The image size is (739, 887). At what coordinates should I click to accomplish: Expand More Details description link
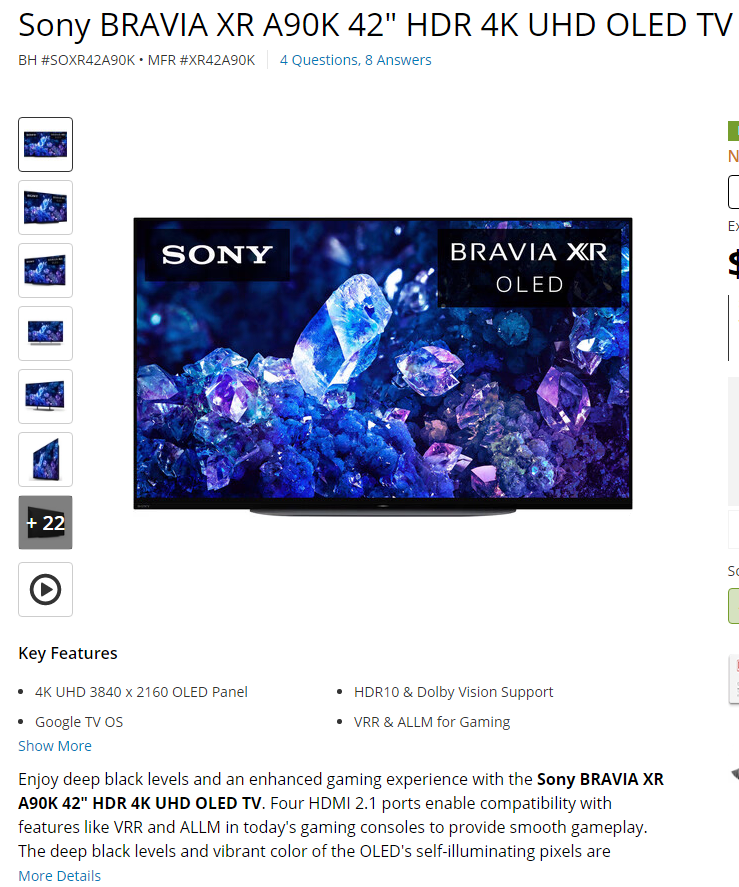59,876
